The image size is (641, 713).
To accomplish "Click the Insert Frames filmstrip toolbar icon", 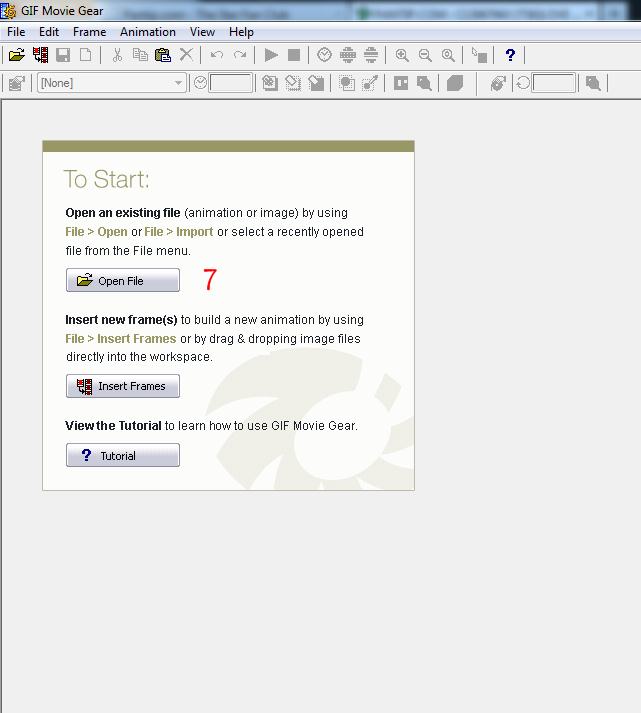I will click(40, 55).
